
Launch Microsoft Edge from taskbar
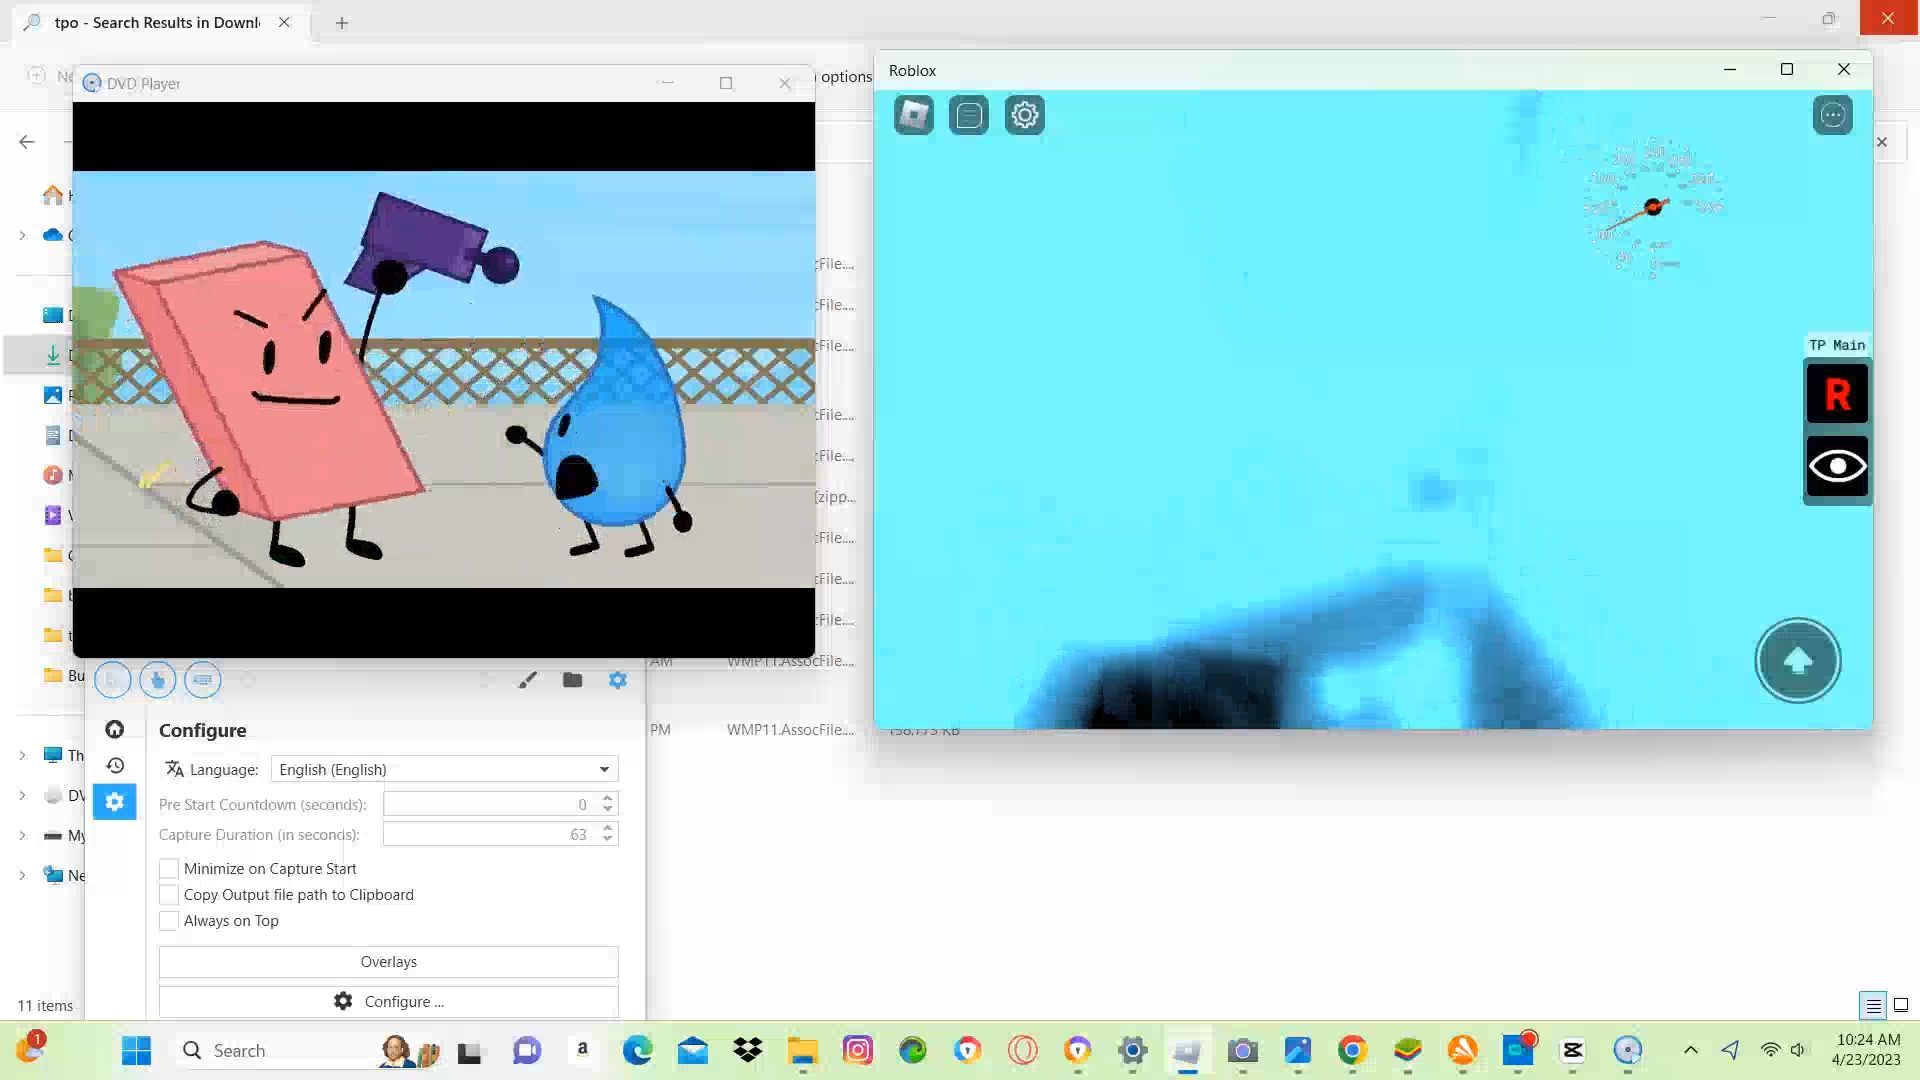[637, 1050]
